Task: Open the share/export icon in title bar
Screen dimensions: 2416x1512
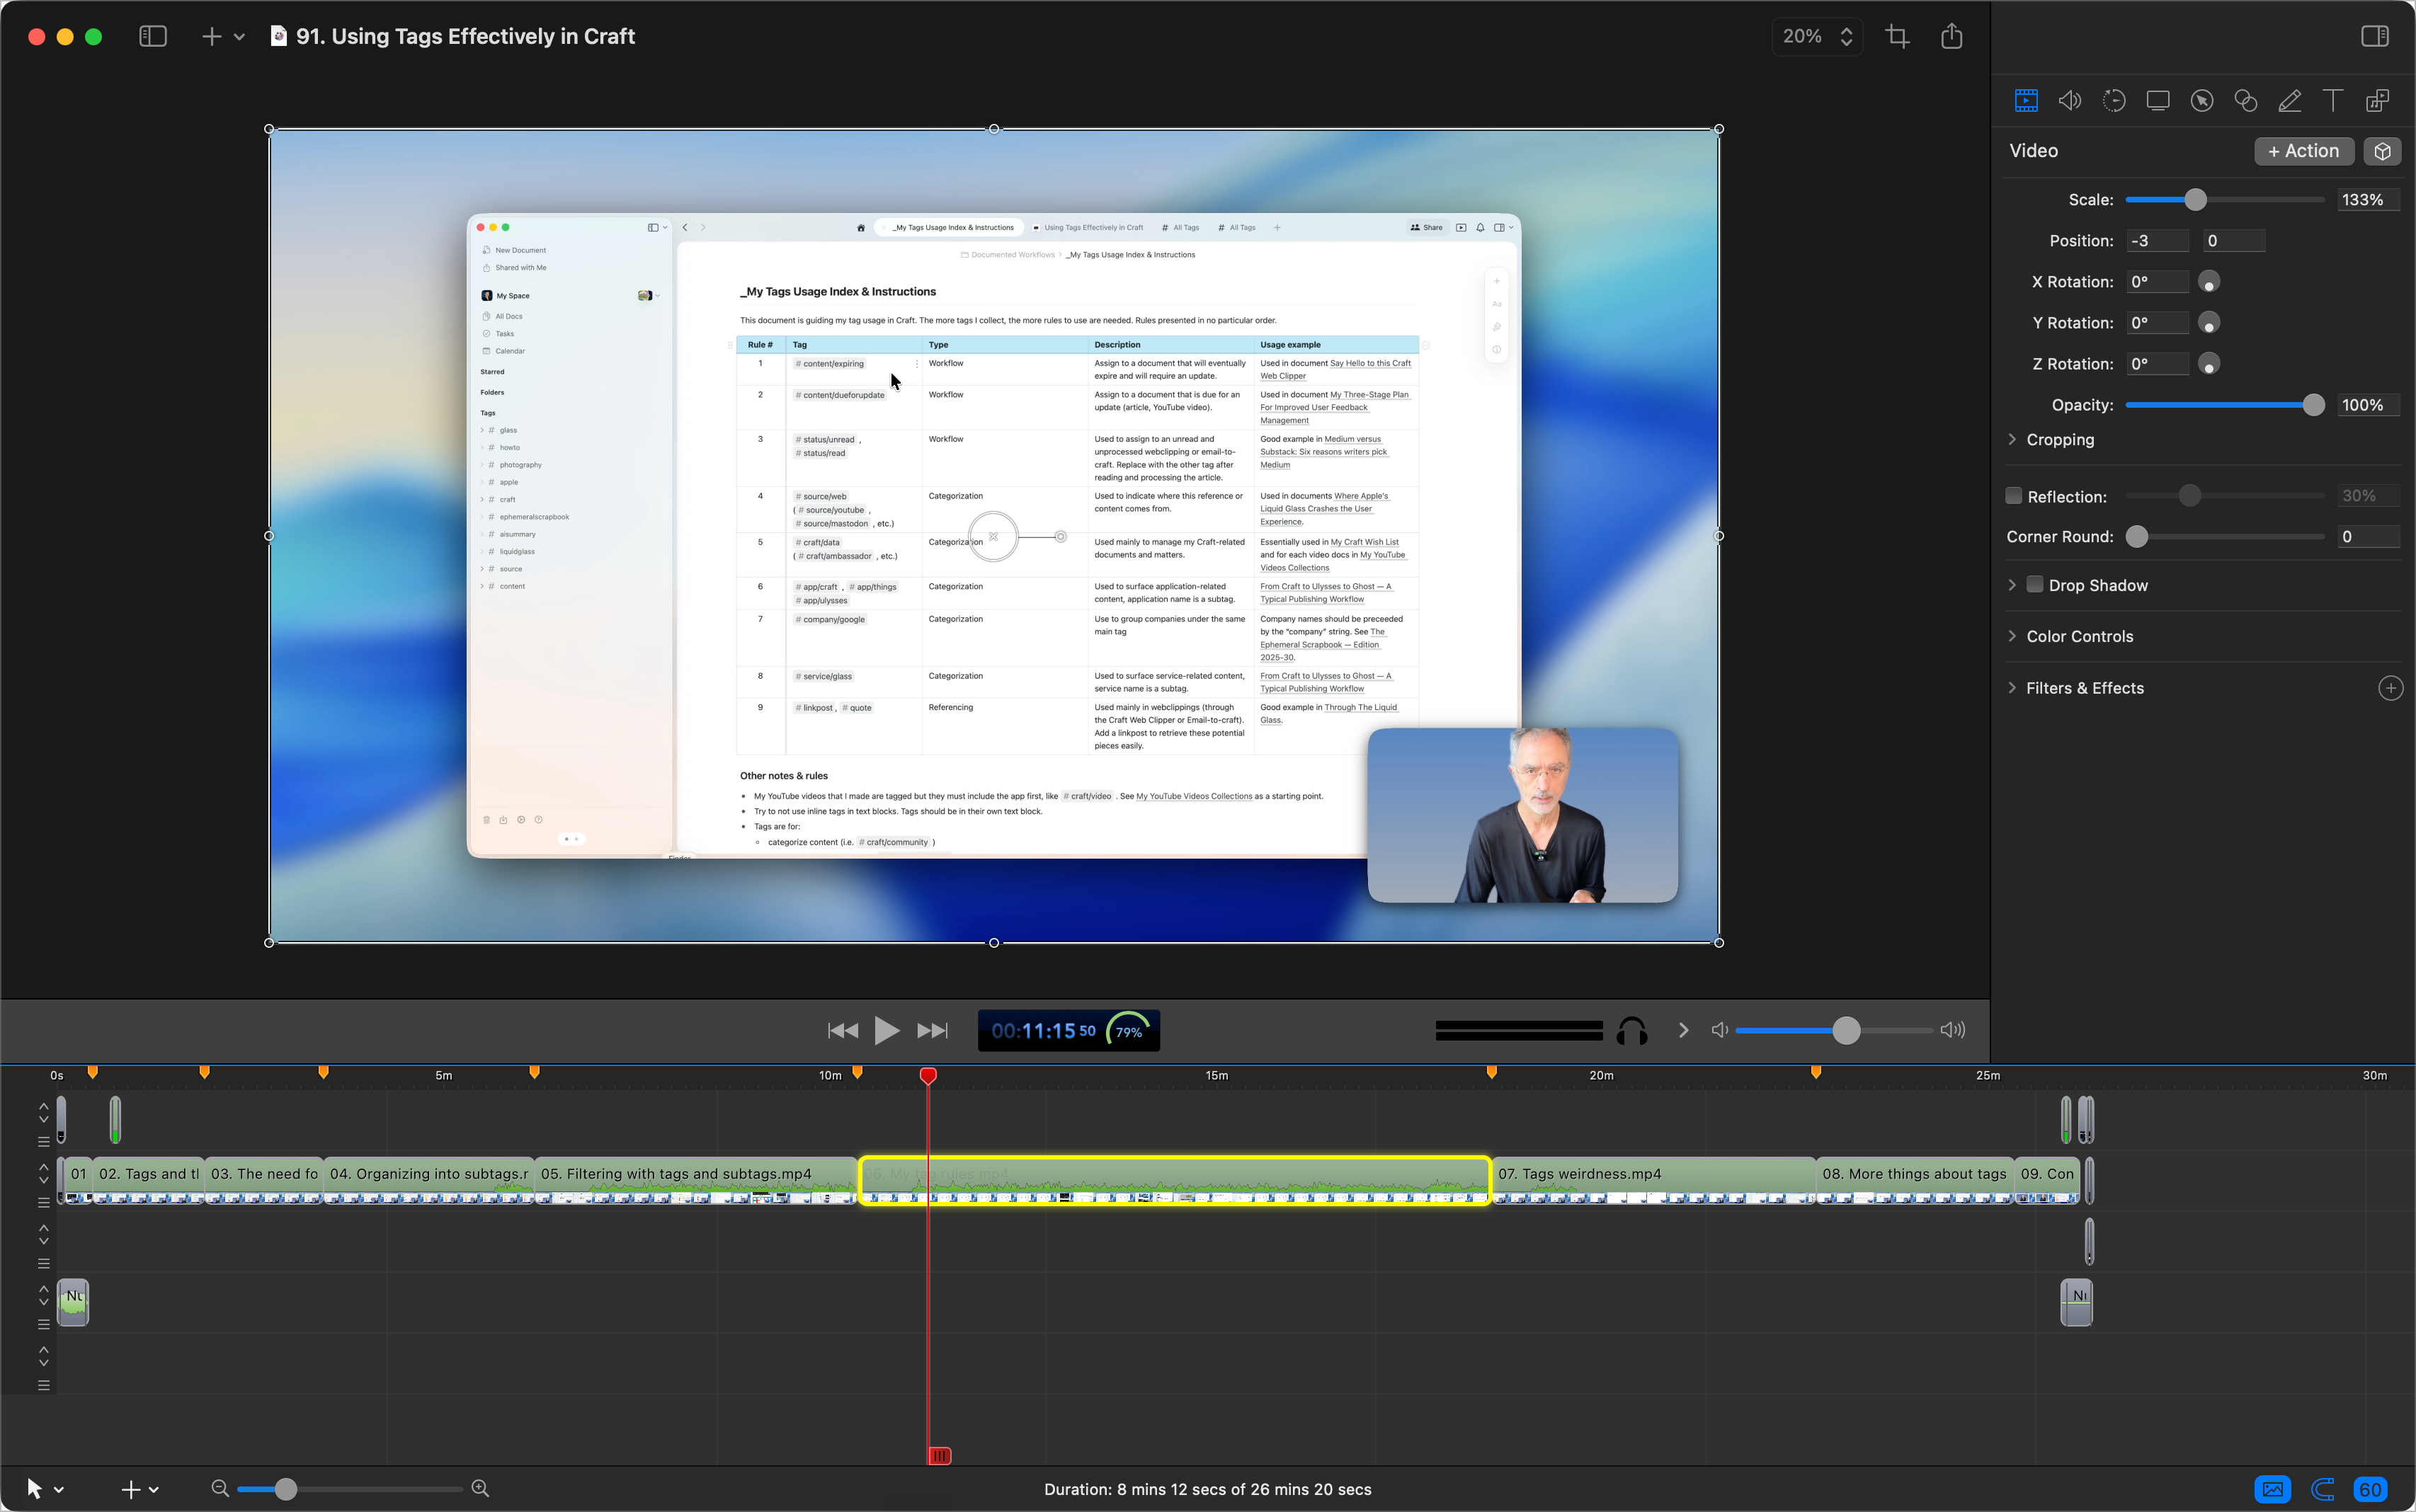Action: point(1952,37)
